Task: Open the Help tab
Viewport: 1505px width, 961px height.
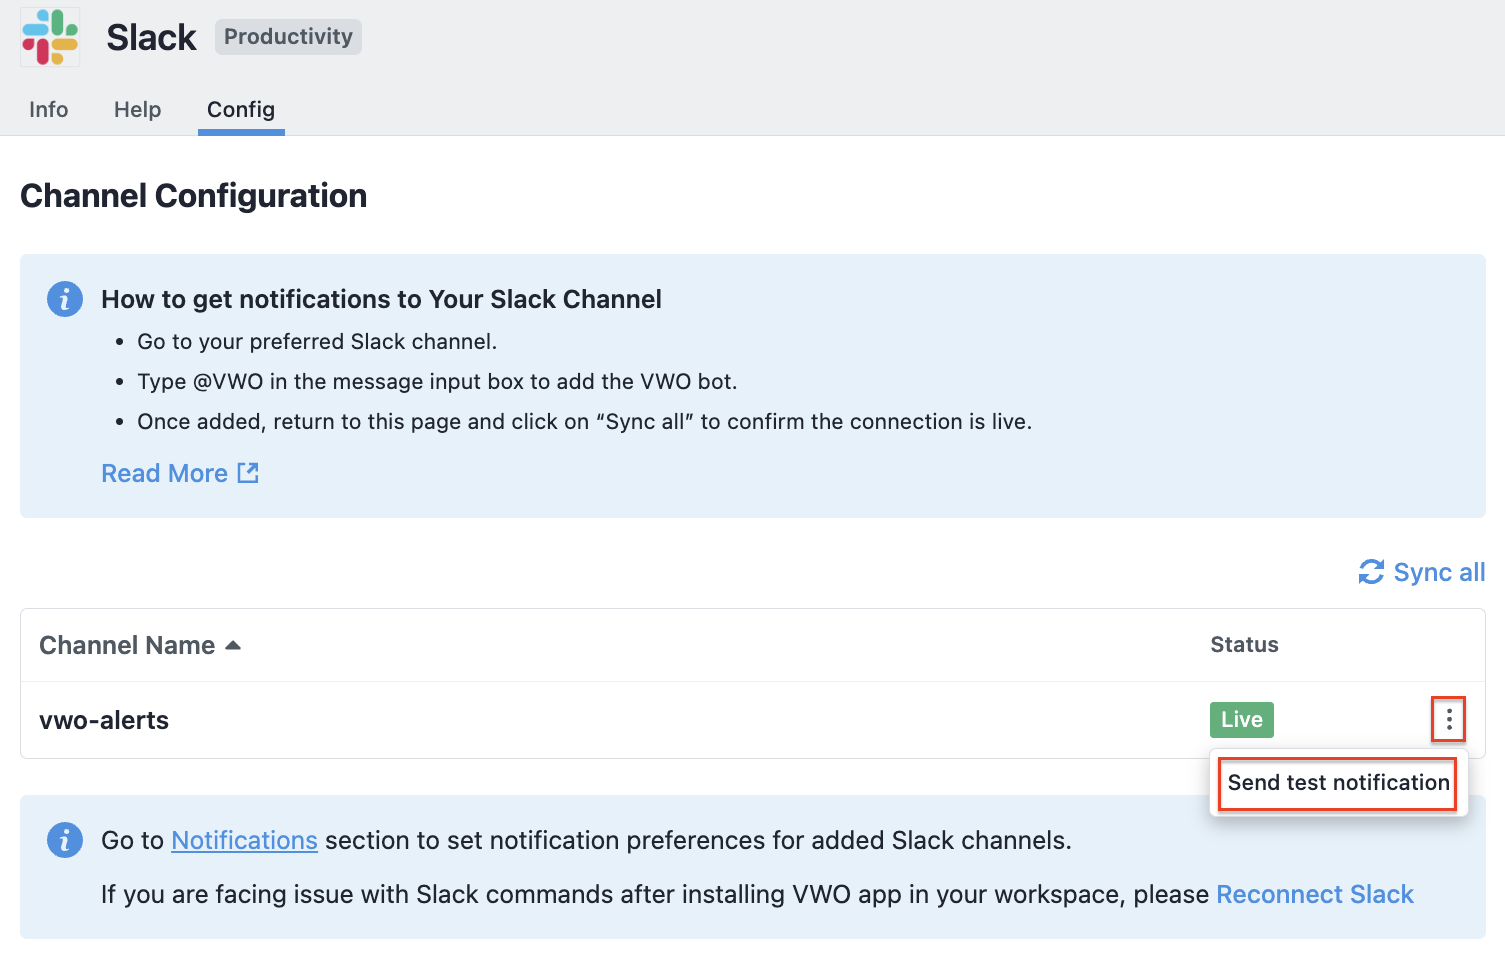Action: 137,109
